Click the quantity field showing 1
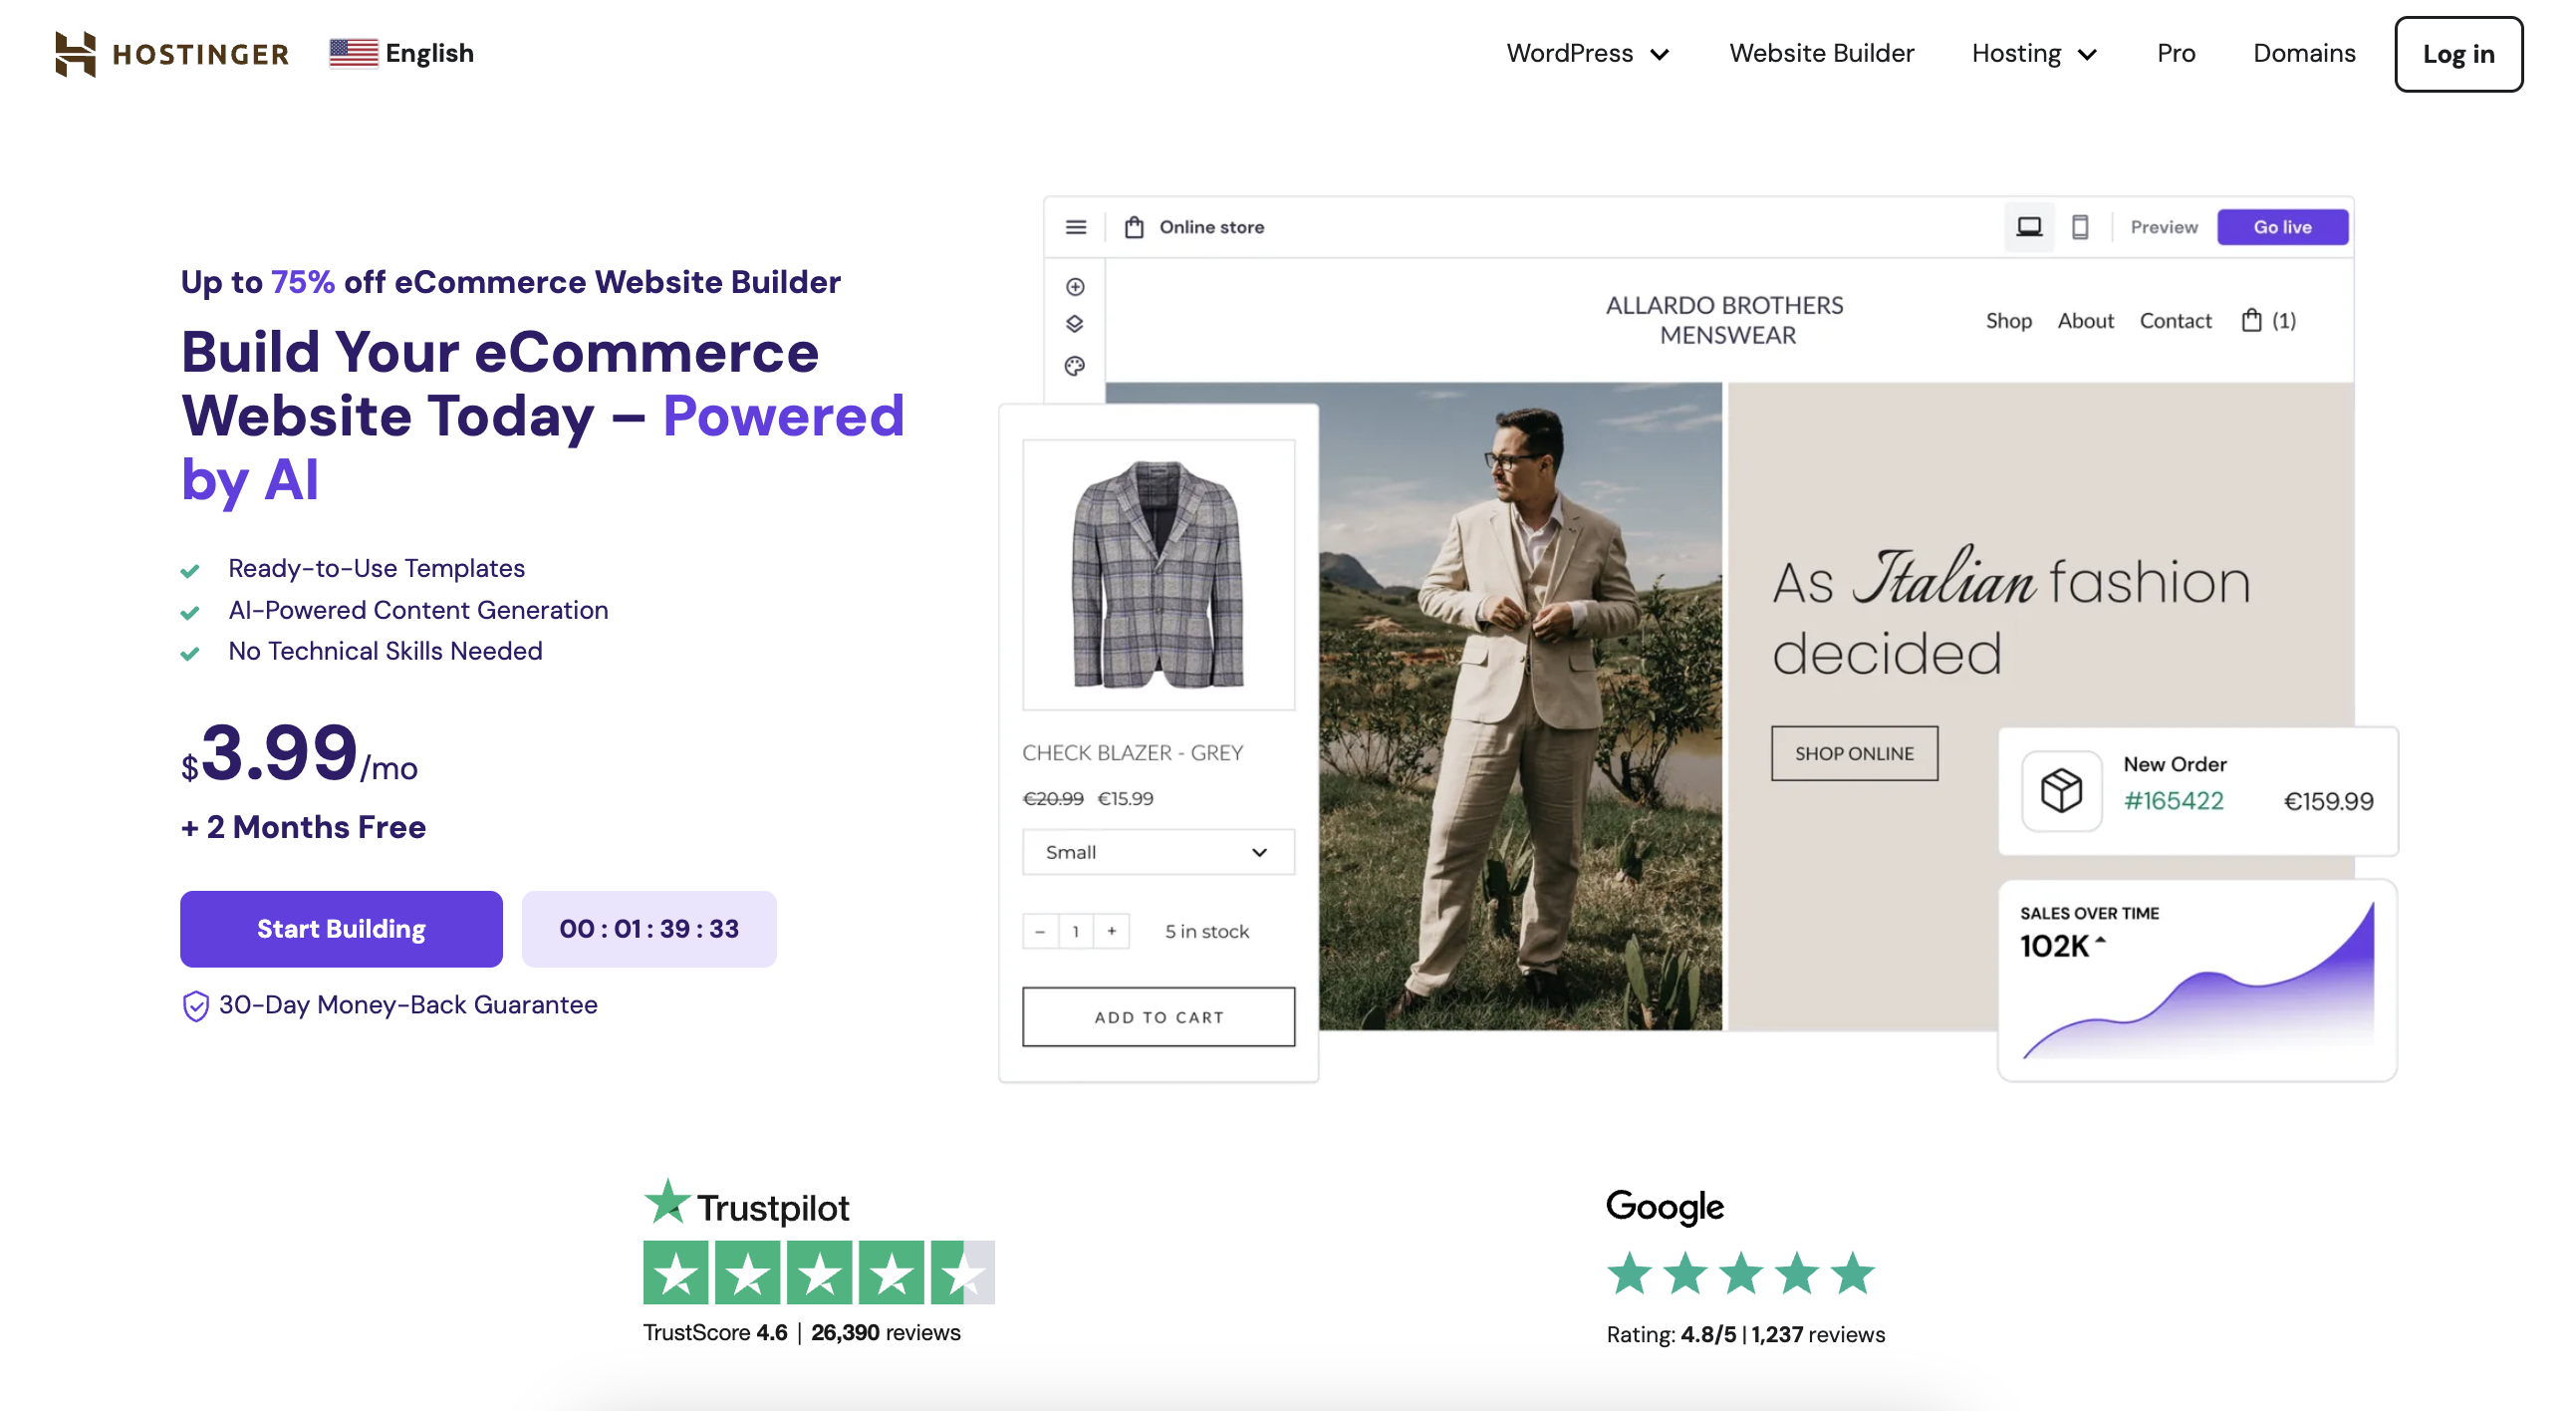Image resolution: width=2576 pixels, height=1411 pixels. click(x=1075, y=930)
